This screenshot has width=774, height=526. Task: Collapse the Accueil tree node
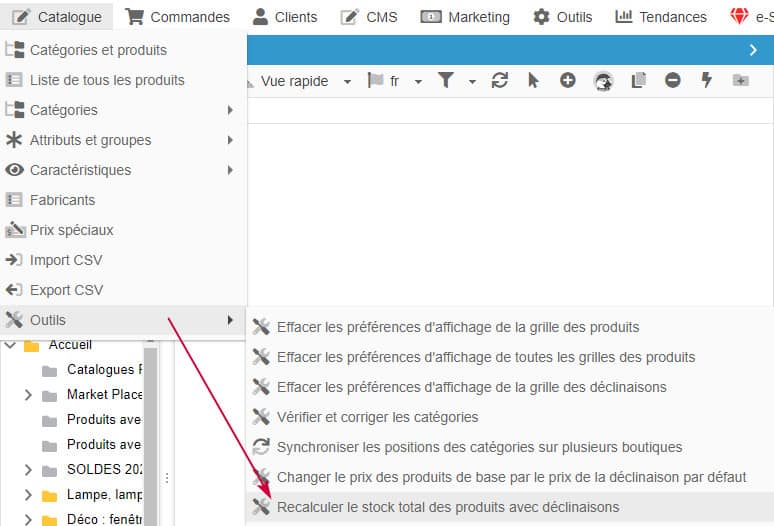(x=10, y=346)
